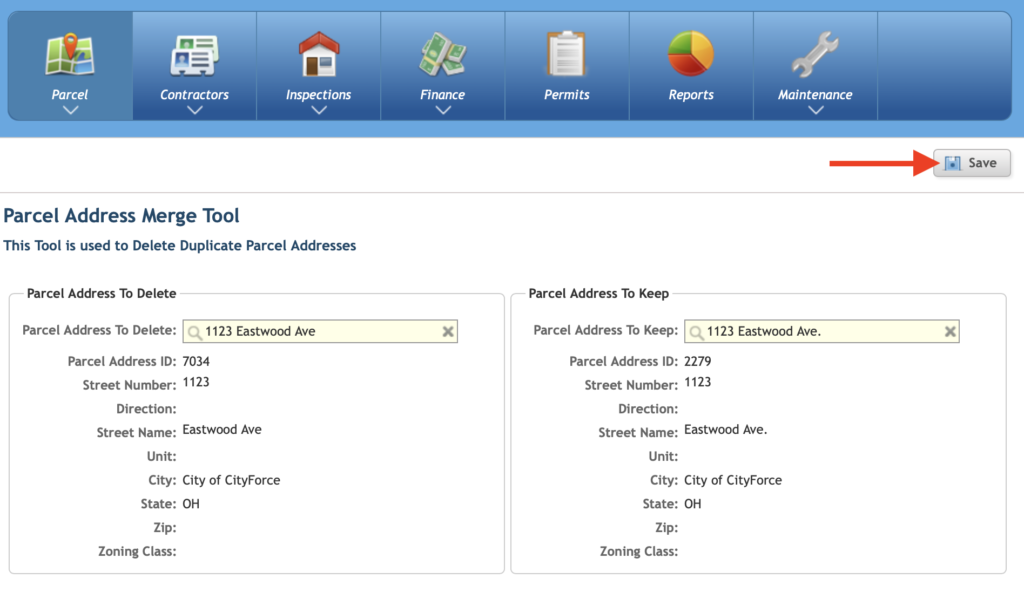Expand the Maintenance menu chevron
The height and width of the screenshot is (599, 1024).
[815, 110]
